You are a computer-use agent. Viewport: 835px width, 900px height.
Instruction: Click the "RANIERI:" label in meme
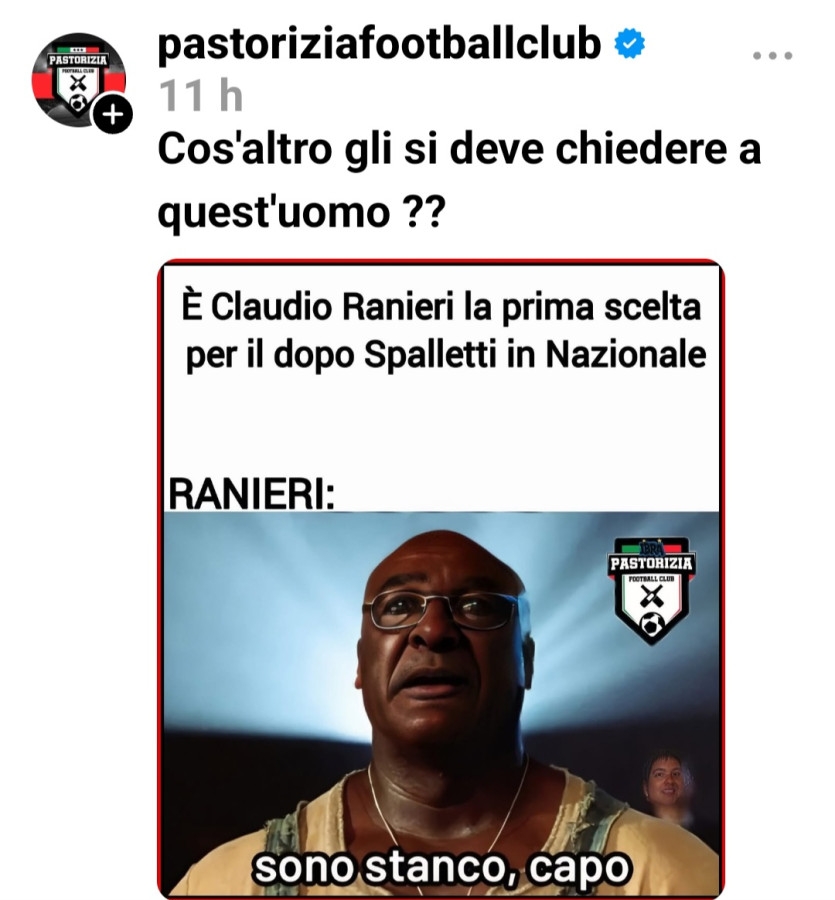(x=251, y=493)
